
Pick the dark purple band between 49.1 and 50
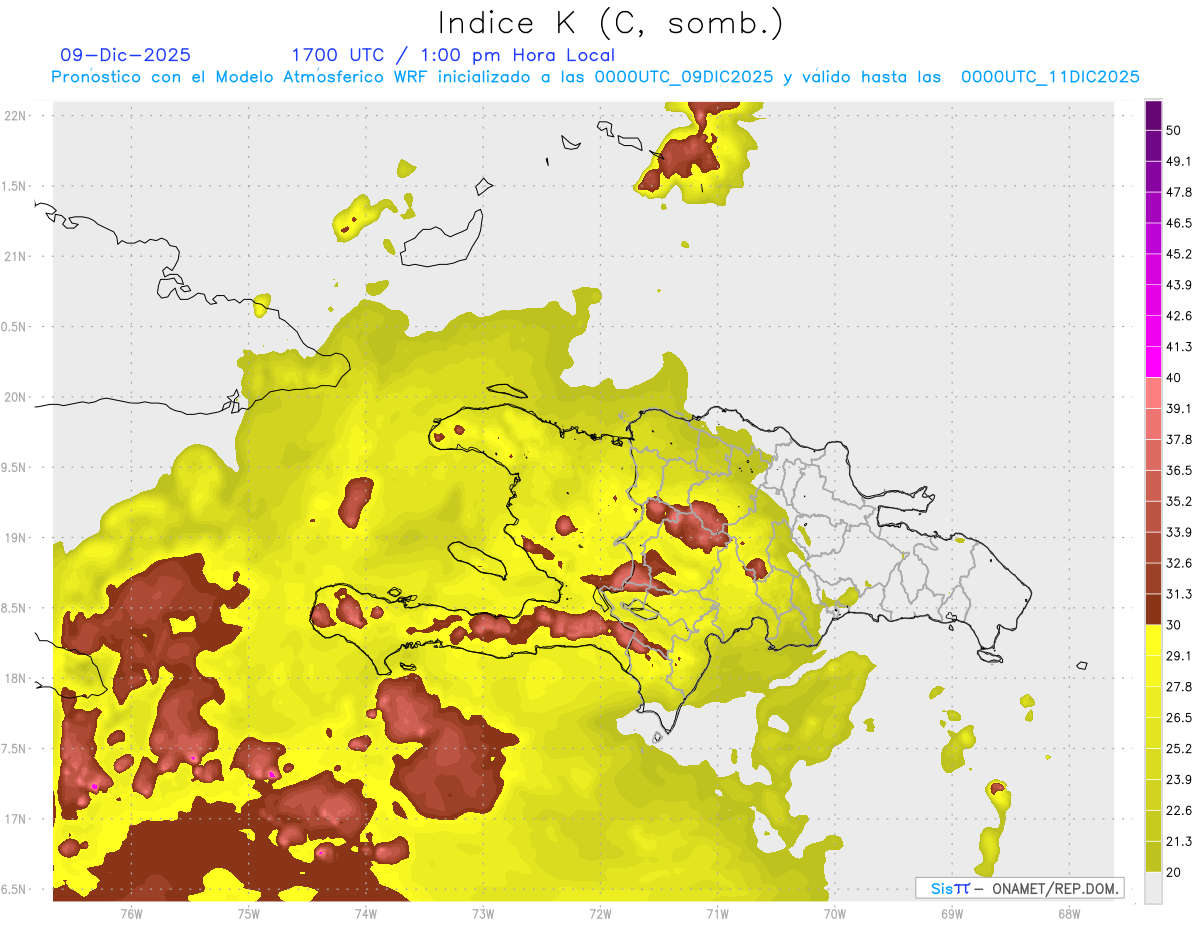tap(1153, 146)
